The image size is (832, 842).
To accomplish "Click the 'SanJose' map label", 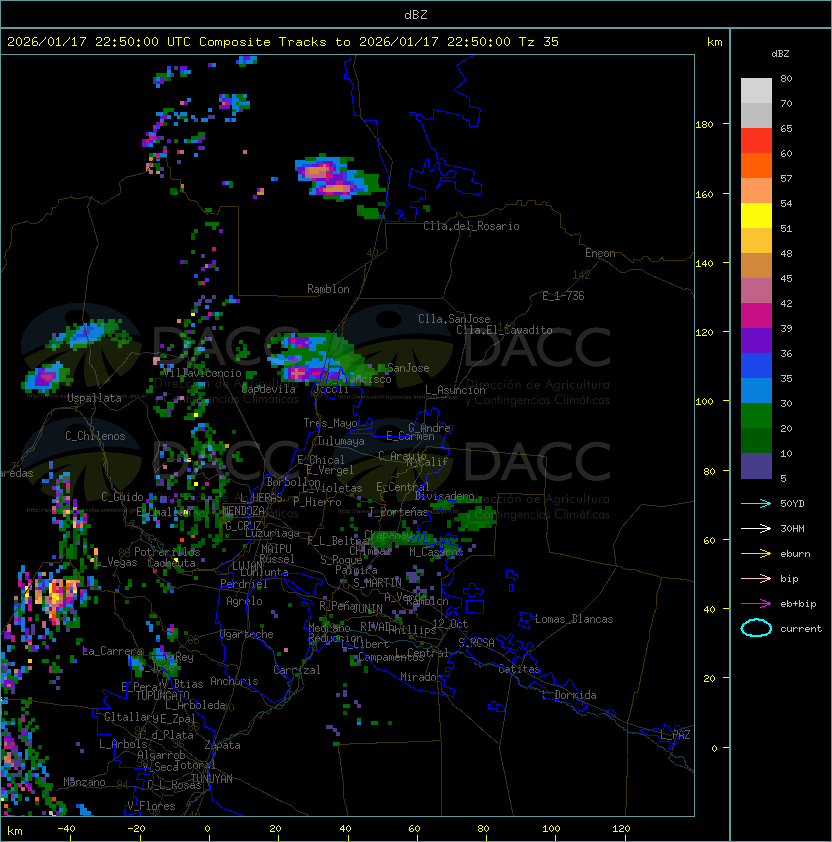I will click(x=408, y=368).
